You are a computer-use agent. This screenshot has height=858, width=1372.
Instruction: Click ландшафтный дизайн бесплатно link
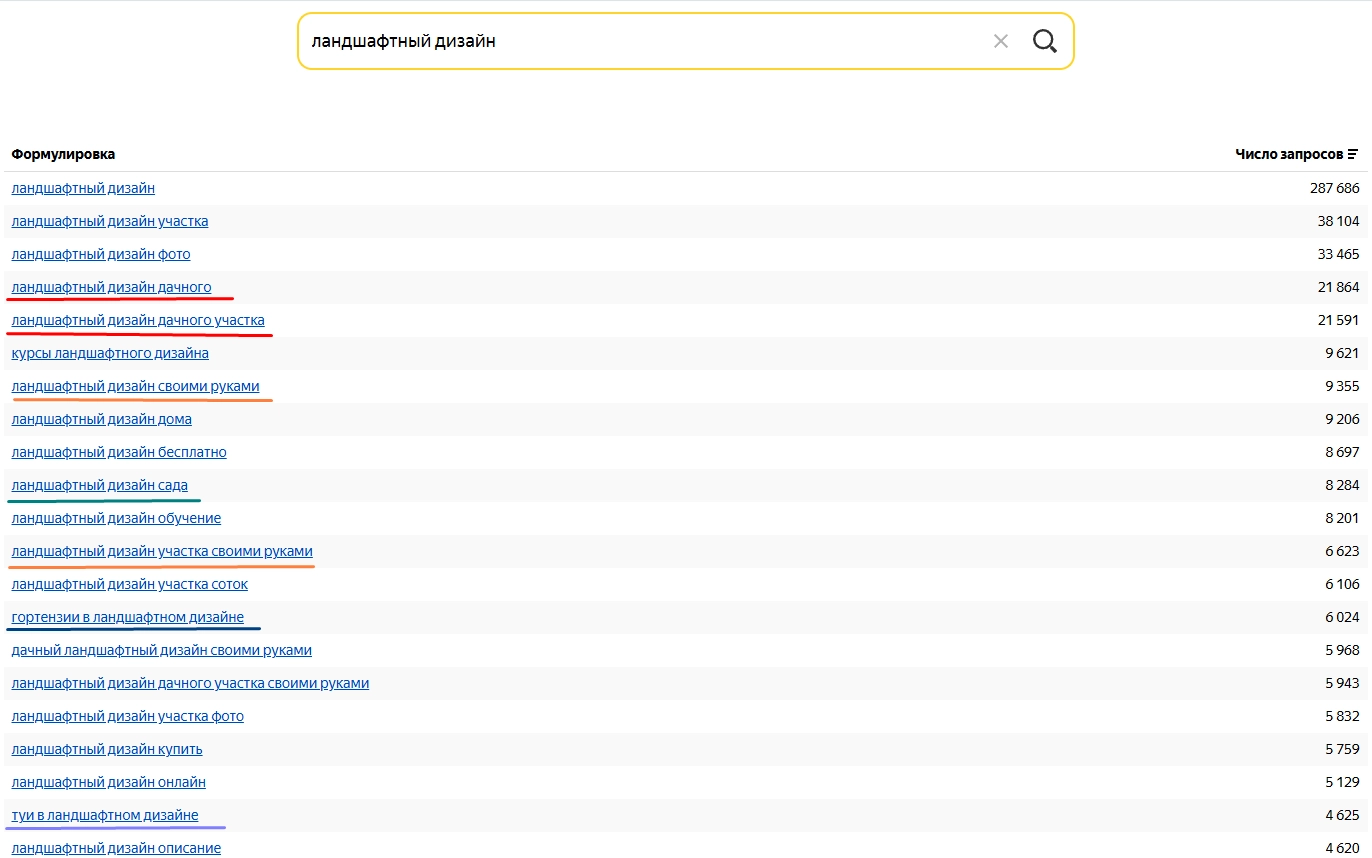click(119, 452)
